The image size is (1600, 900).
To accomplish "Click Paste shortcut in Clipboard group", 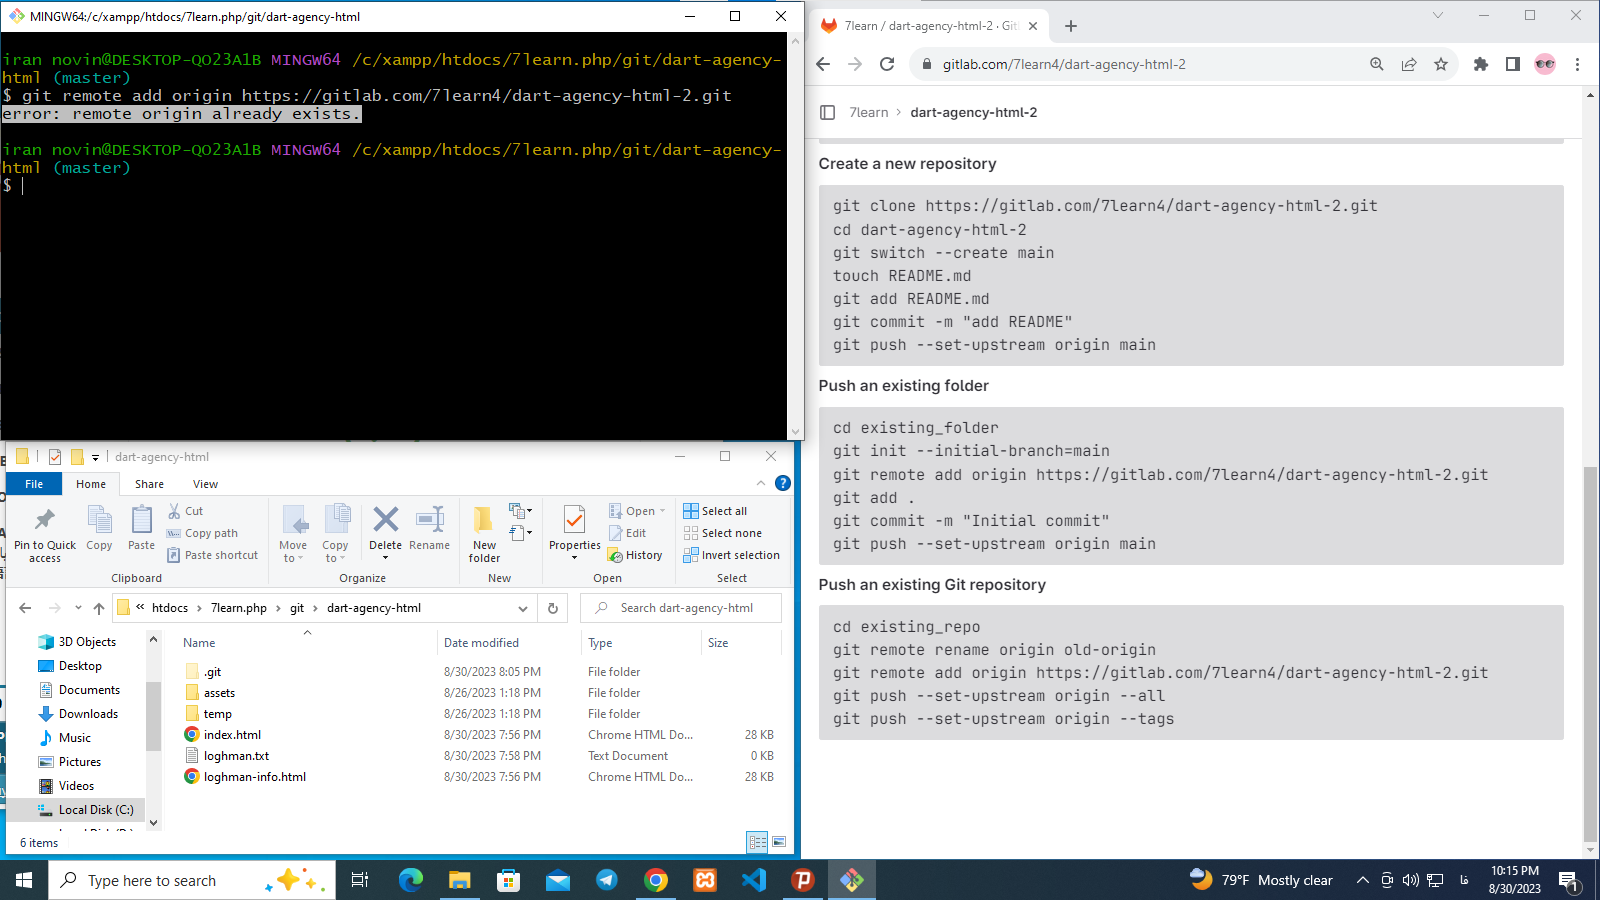I will [212, 555].
